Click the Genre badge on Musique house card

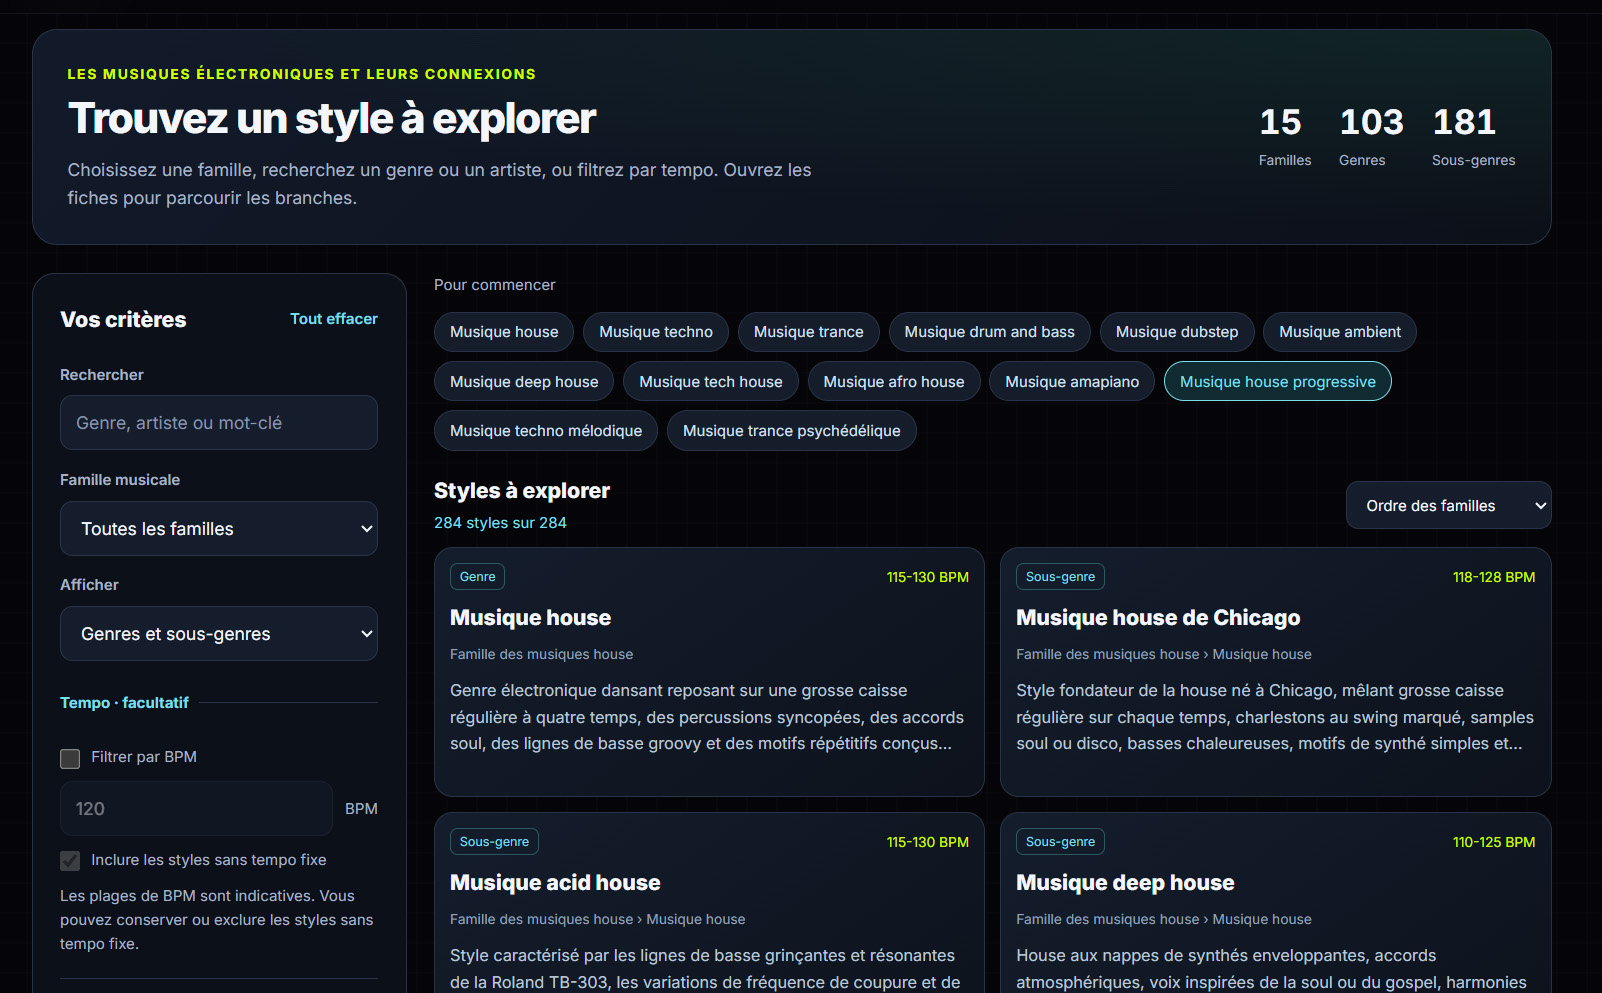click(x=477, y=577)
